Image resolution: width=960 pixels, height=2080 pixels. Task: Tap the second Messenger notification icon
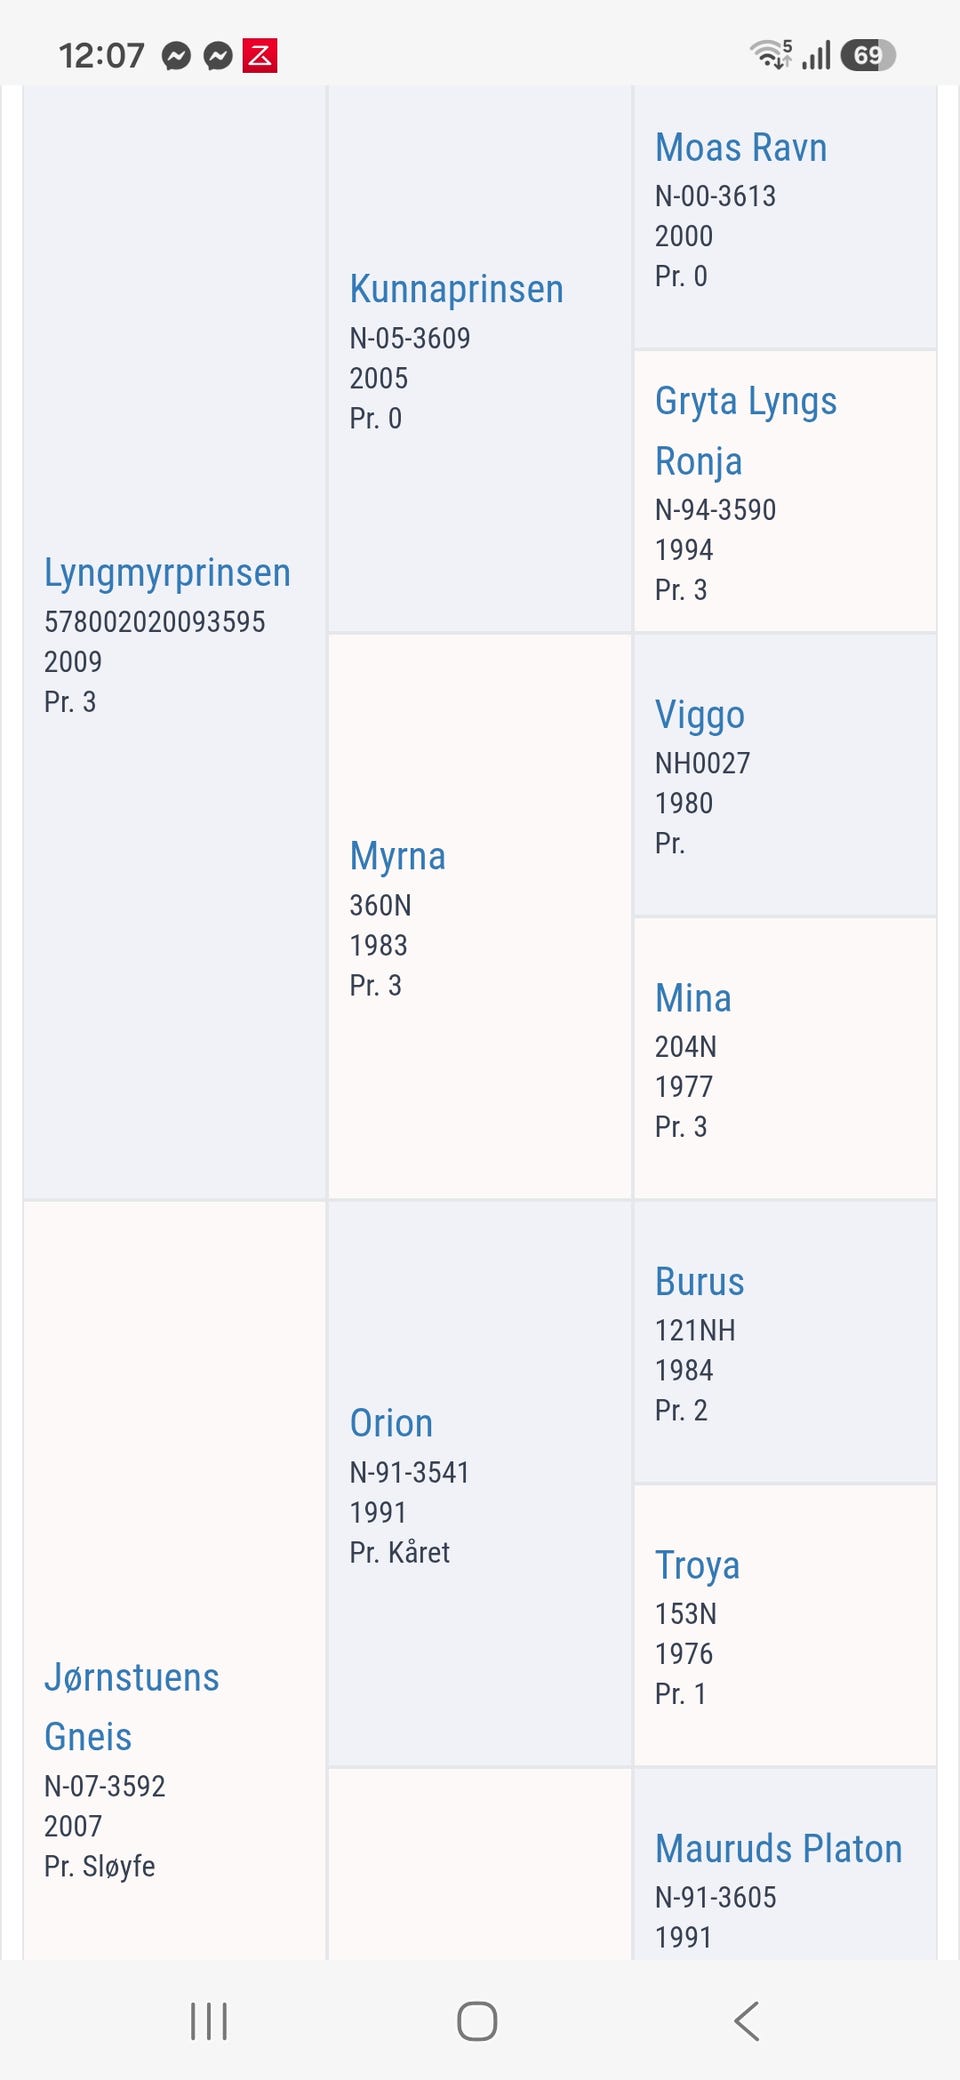pyautogui.click(x=218, y=56)
